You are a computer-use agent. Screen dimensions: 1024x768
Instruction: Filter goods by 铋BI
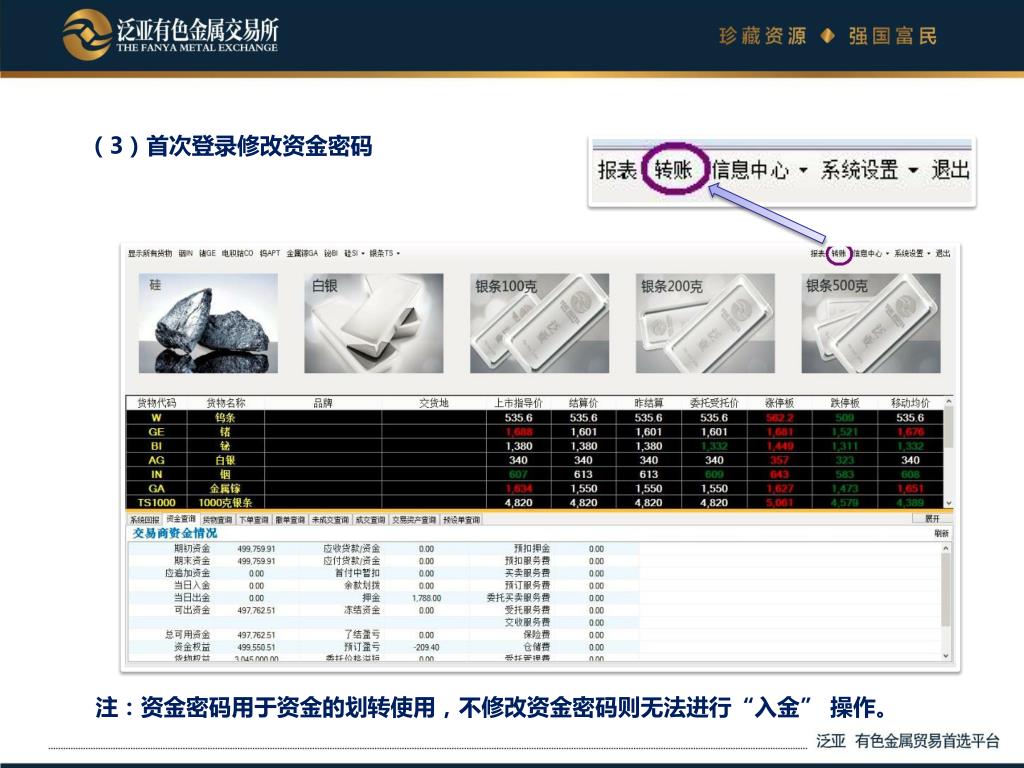[x=331, y=253]
